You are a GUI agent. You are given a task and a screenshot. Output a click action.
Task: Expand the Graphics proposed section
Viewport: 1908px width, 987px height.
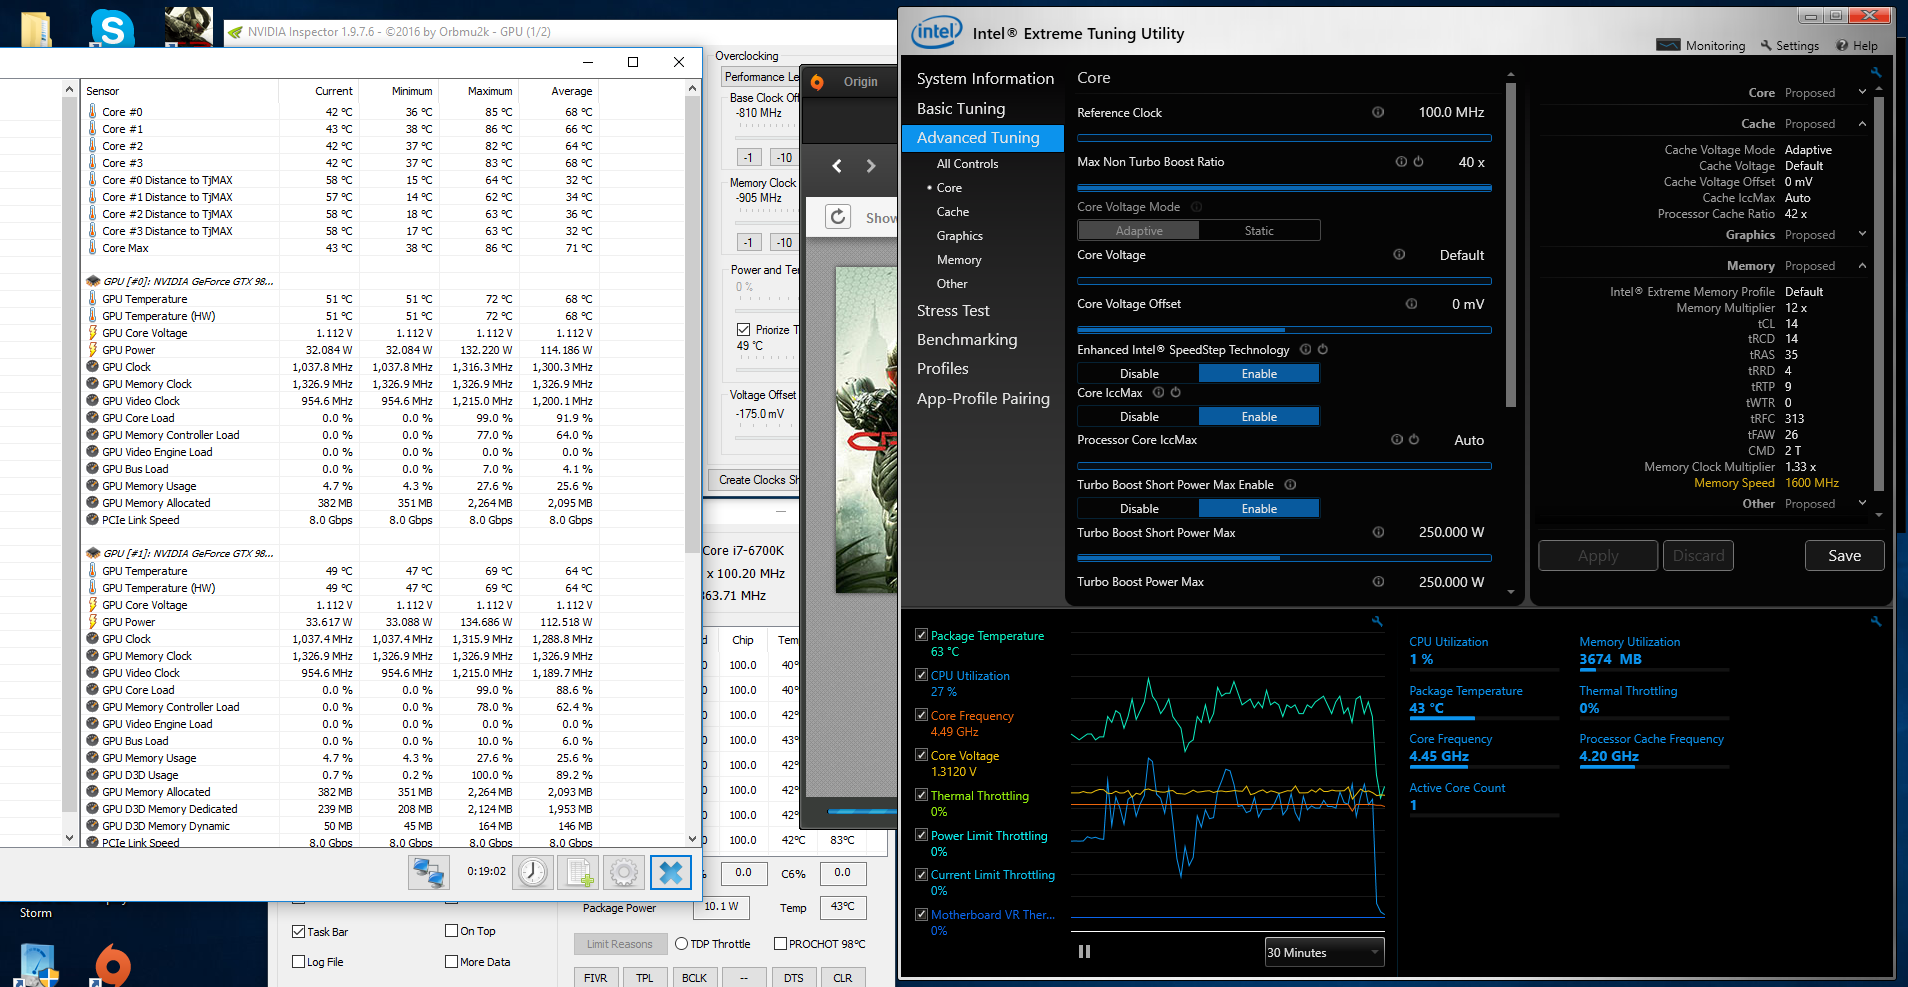pyautogui.click(x=1862, y=234)
